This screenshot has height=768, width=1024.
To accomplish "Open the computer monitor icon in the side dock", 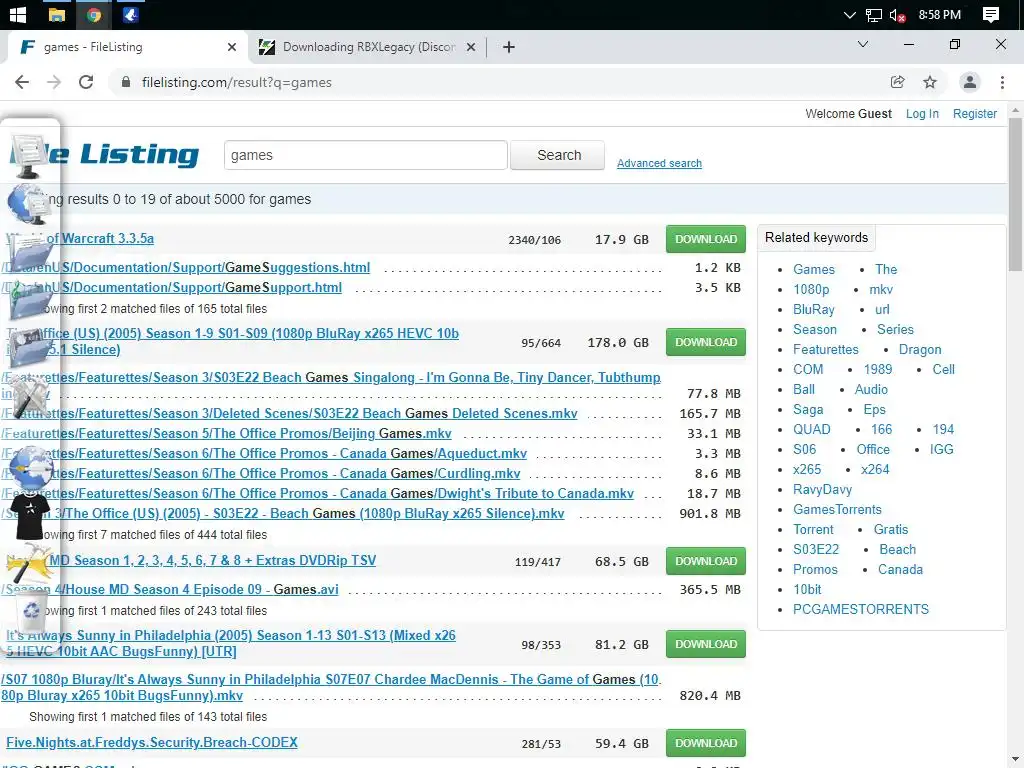I will tap(29, 154).
